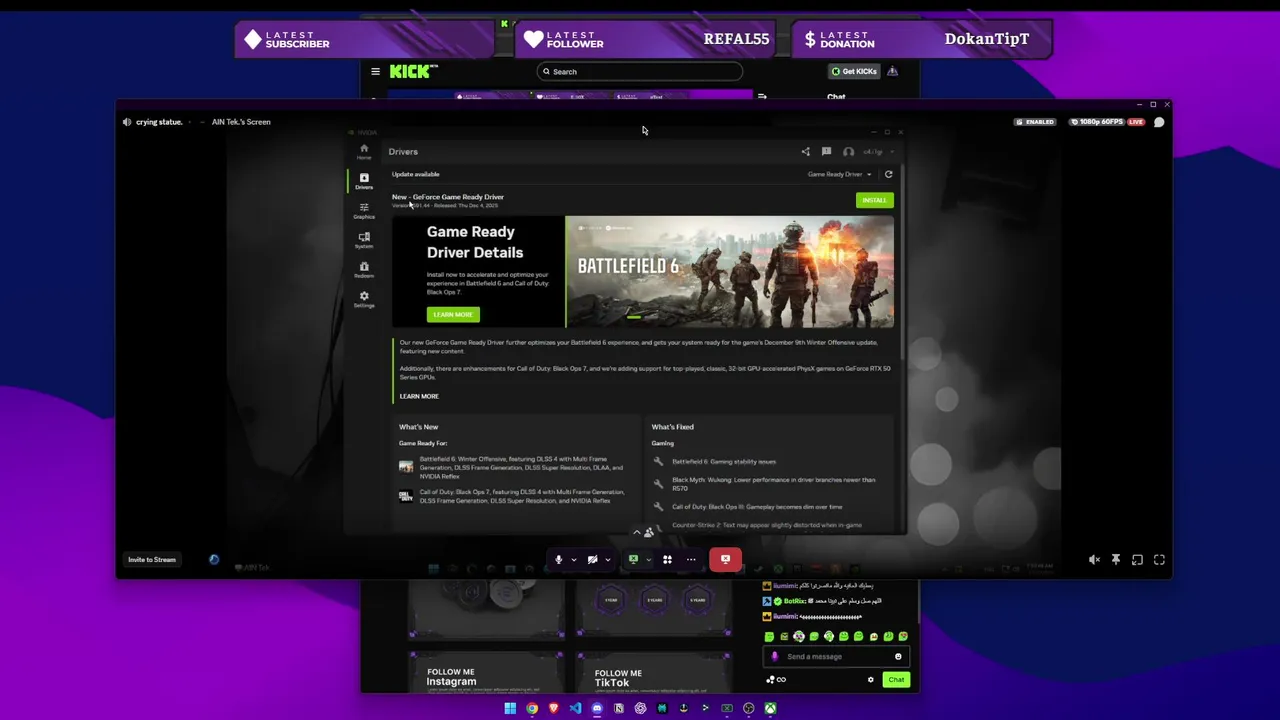This screenshot has height=720, width=1280.
Task: Open Brave browser from the taskbar
Action: coord(553,708)
